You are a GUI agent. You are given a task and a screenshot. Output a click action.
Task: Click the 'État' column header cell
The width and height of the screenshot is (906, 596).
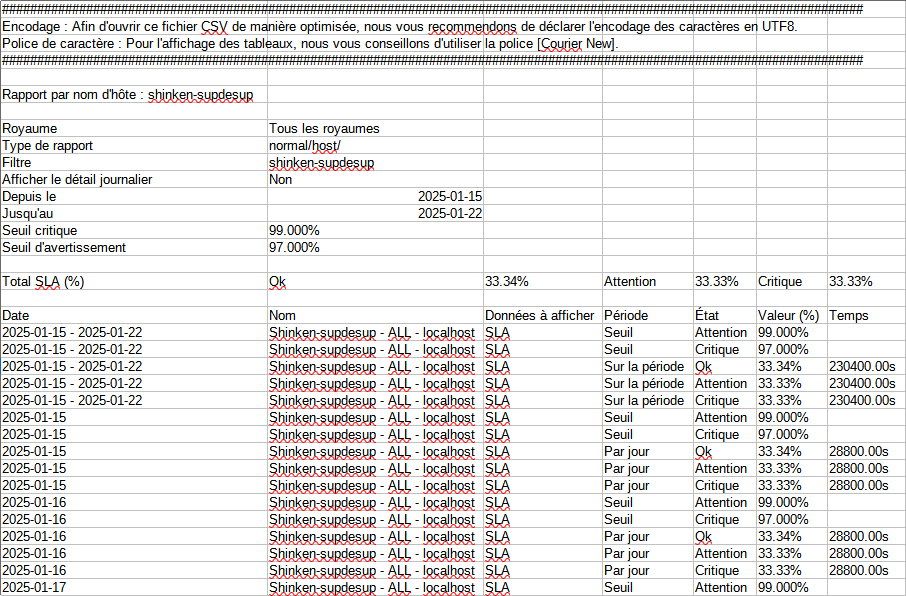[x=707, y=315]
